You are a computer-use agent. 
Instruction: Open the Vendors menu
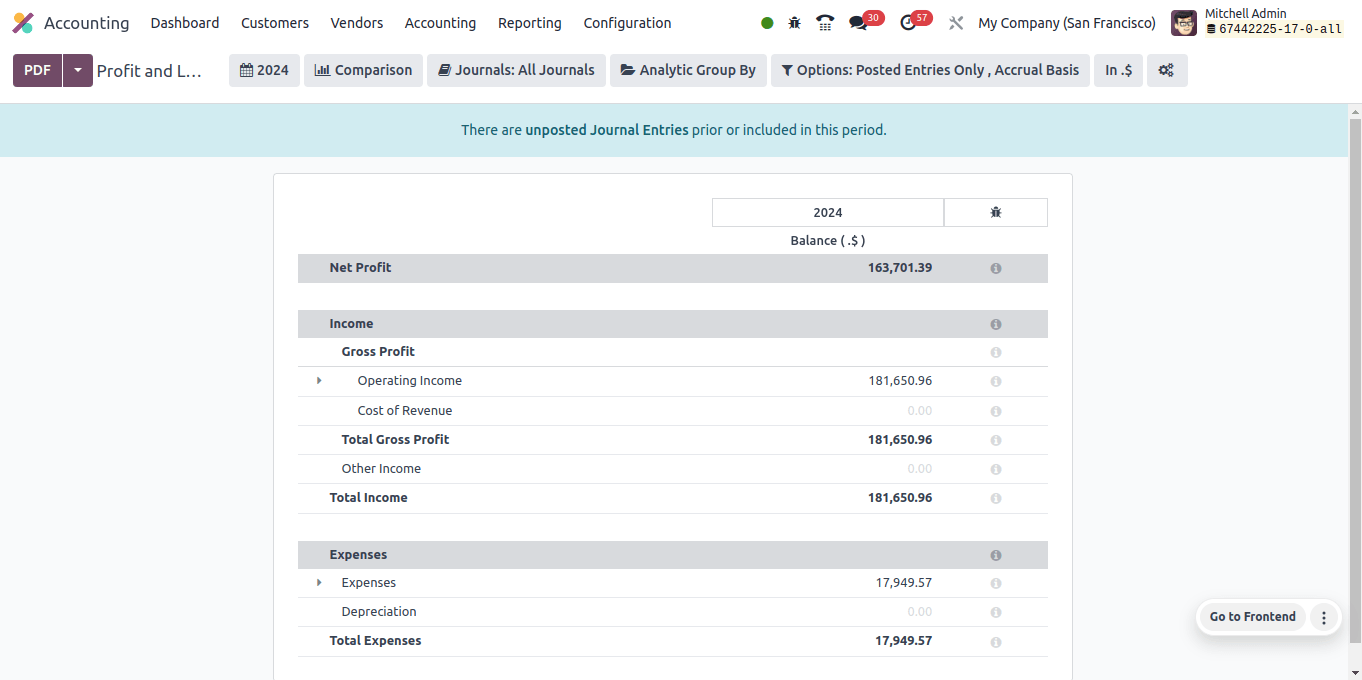[357, 23]
